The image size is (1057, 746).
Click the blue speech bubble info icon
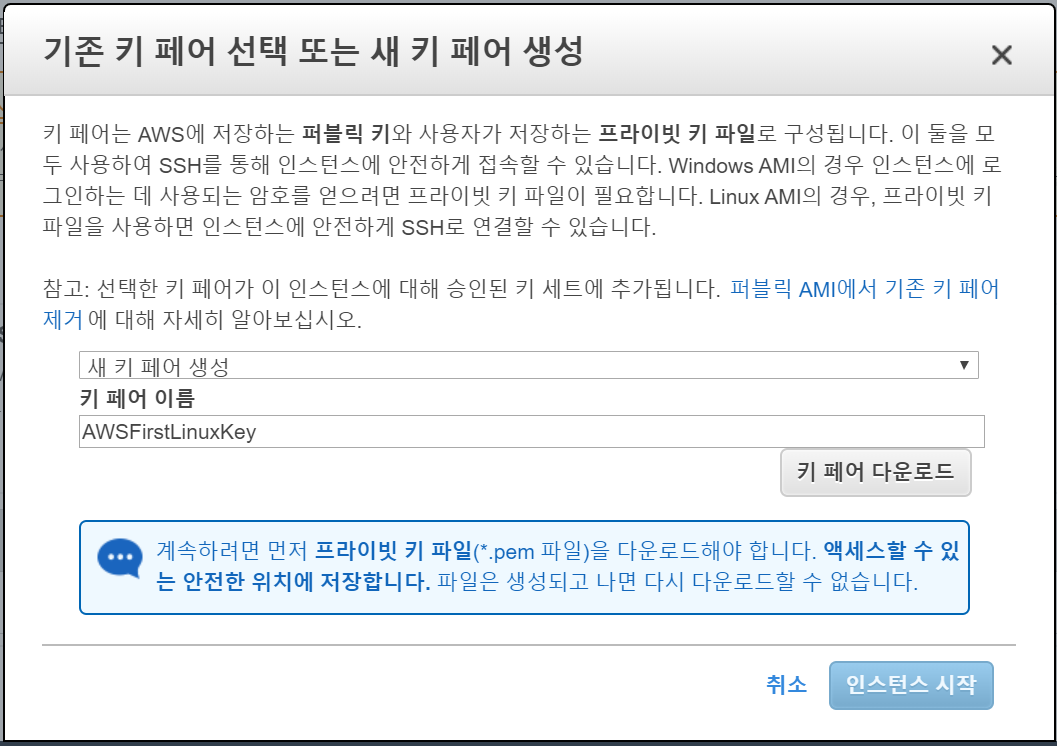click(120, 559)
